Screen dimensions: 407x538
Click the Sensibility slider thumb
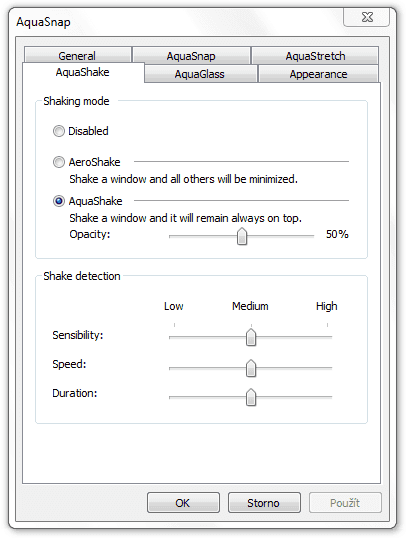point(251,337)
